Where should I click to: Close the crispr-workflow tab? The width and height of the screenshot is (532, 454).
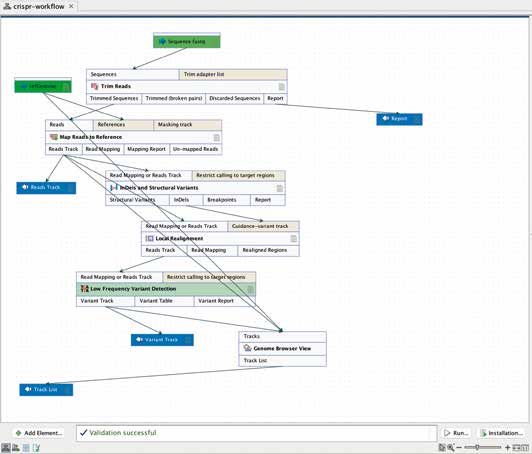71,6
